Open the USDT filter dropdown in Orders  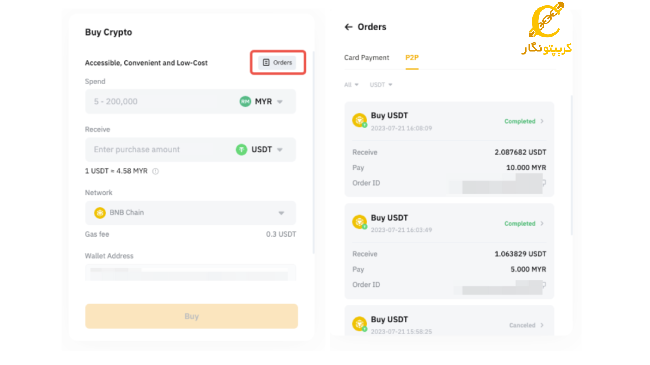381,85
